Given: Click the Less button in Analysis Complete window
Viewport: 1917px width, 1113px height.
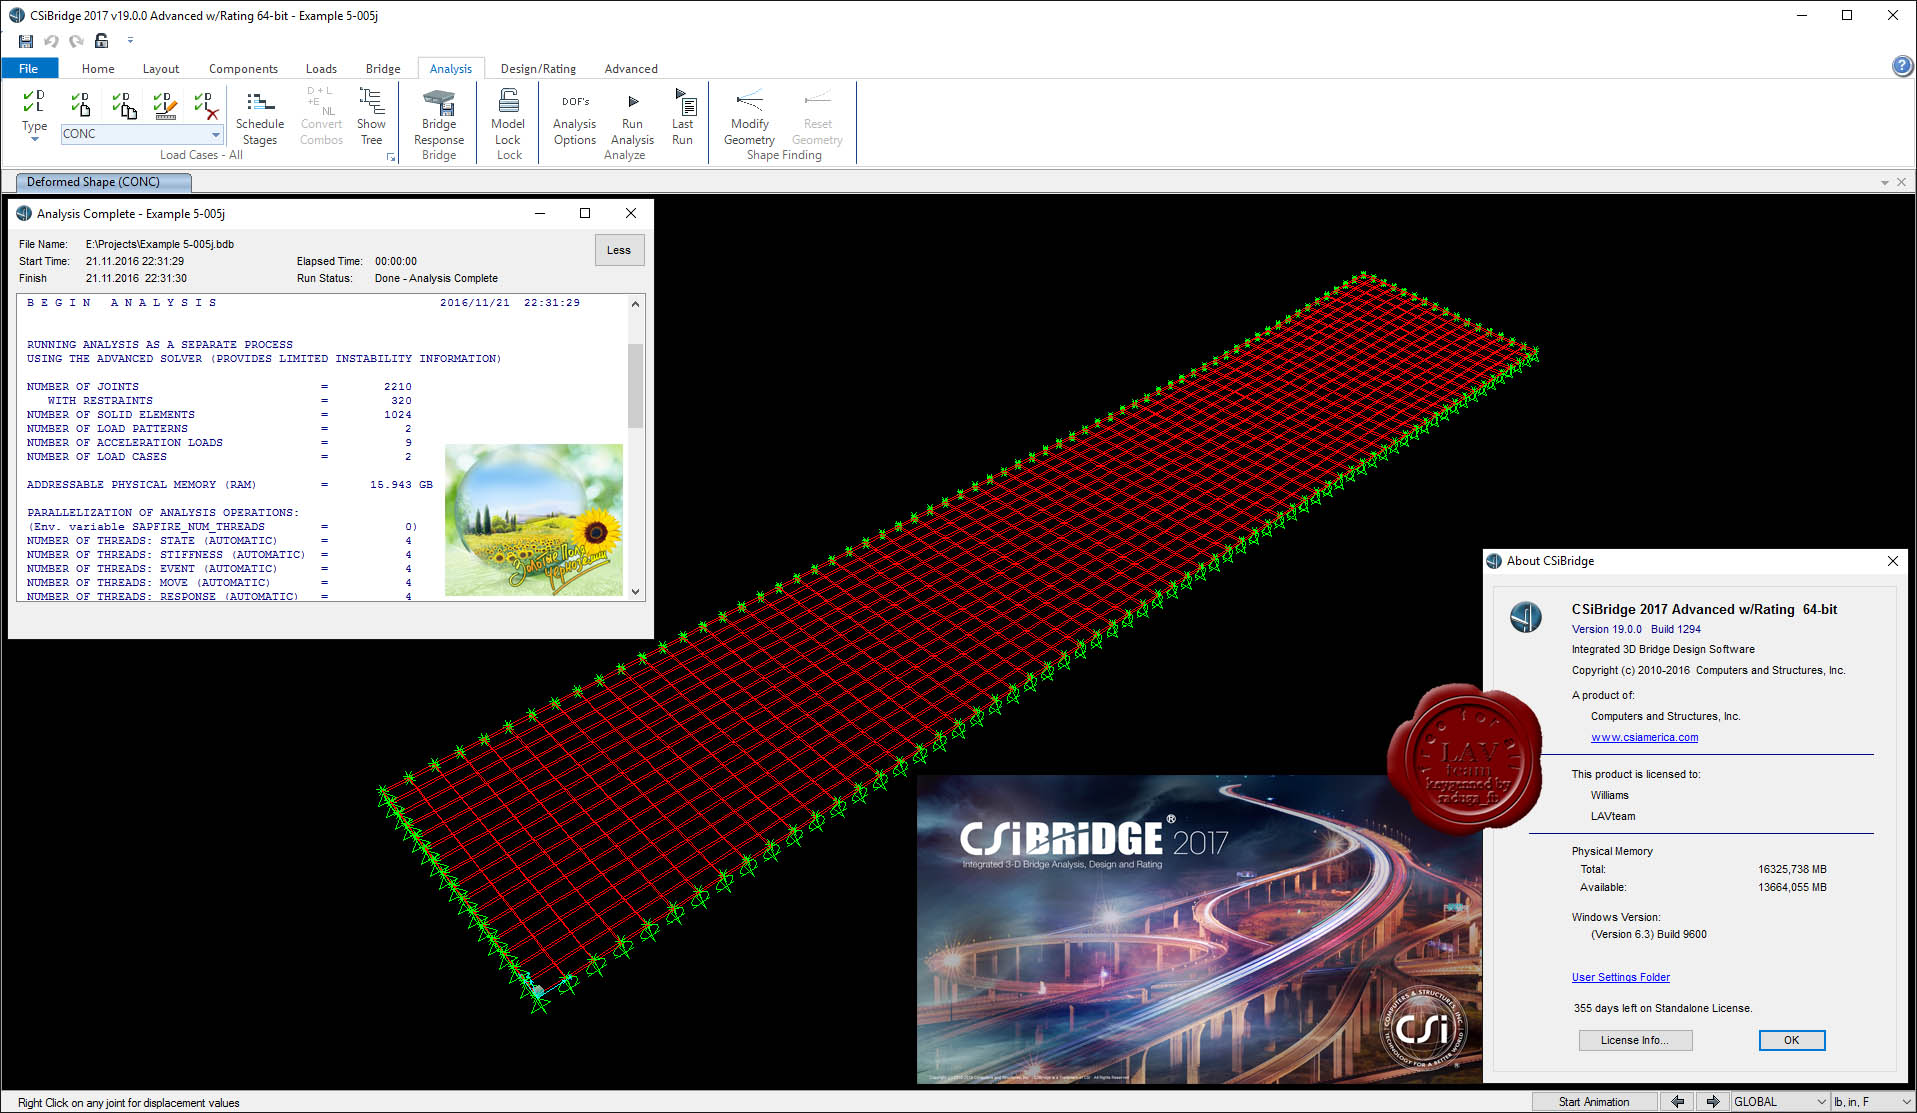Looking at the screenshot, I should click(619, 250).
